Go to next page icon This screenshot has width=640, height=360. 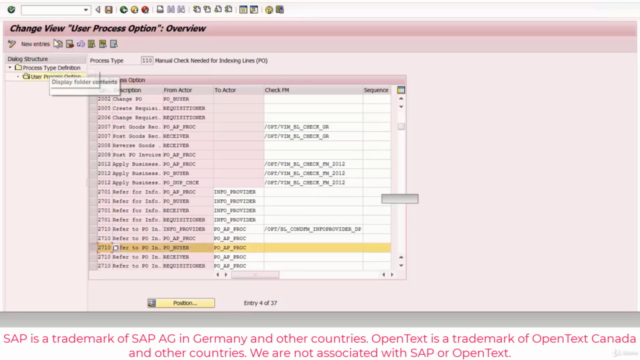pyautogui.click(x=218, y=9)
